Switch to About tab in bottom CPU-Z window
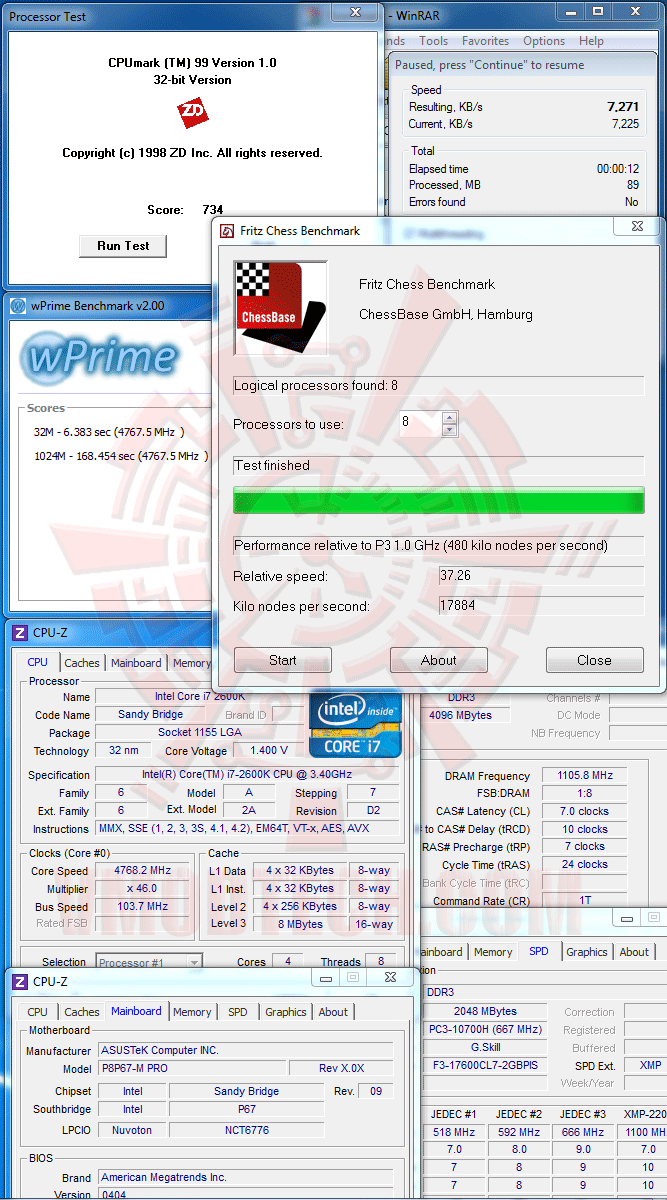Viewport: 667px width, 1200px height. (x=333, y=1012)
